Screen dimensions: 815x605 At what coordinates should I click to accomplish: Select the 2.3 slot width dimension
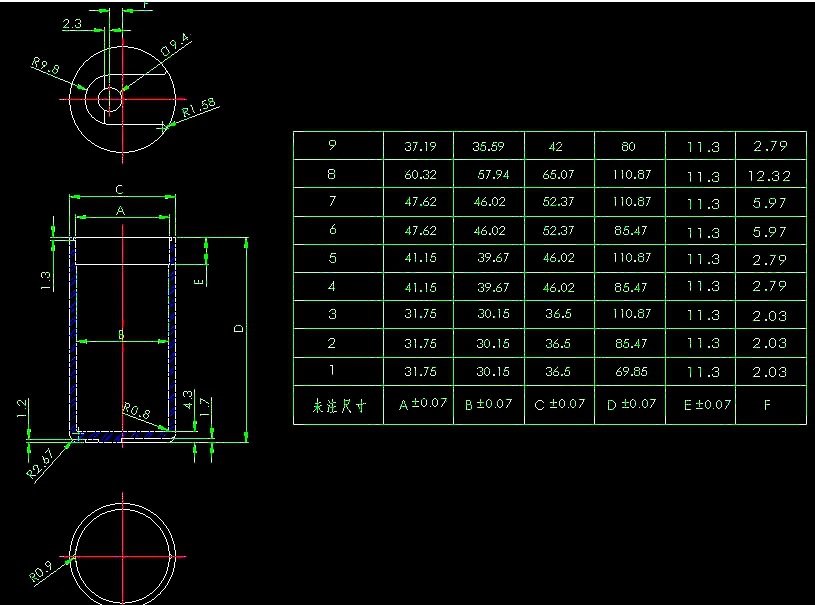coord(72,24)
